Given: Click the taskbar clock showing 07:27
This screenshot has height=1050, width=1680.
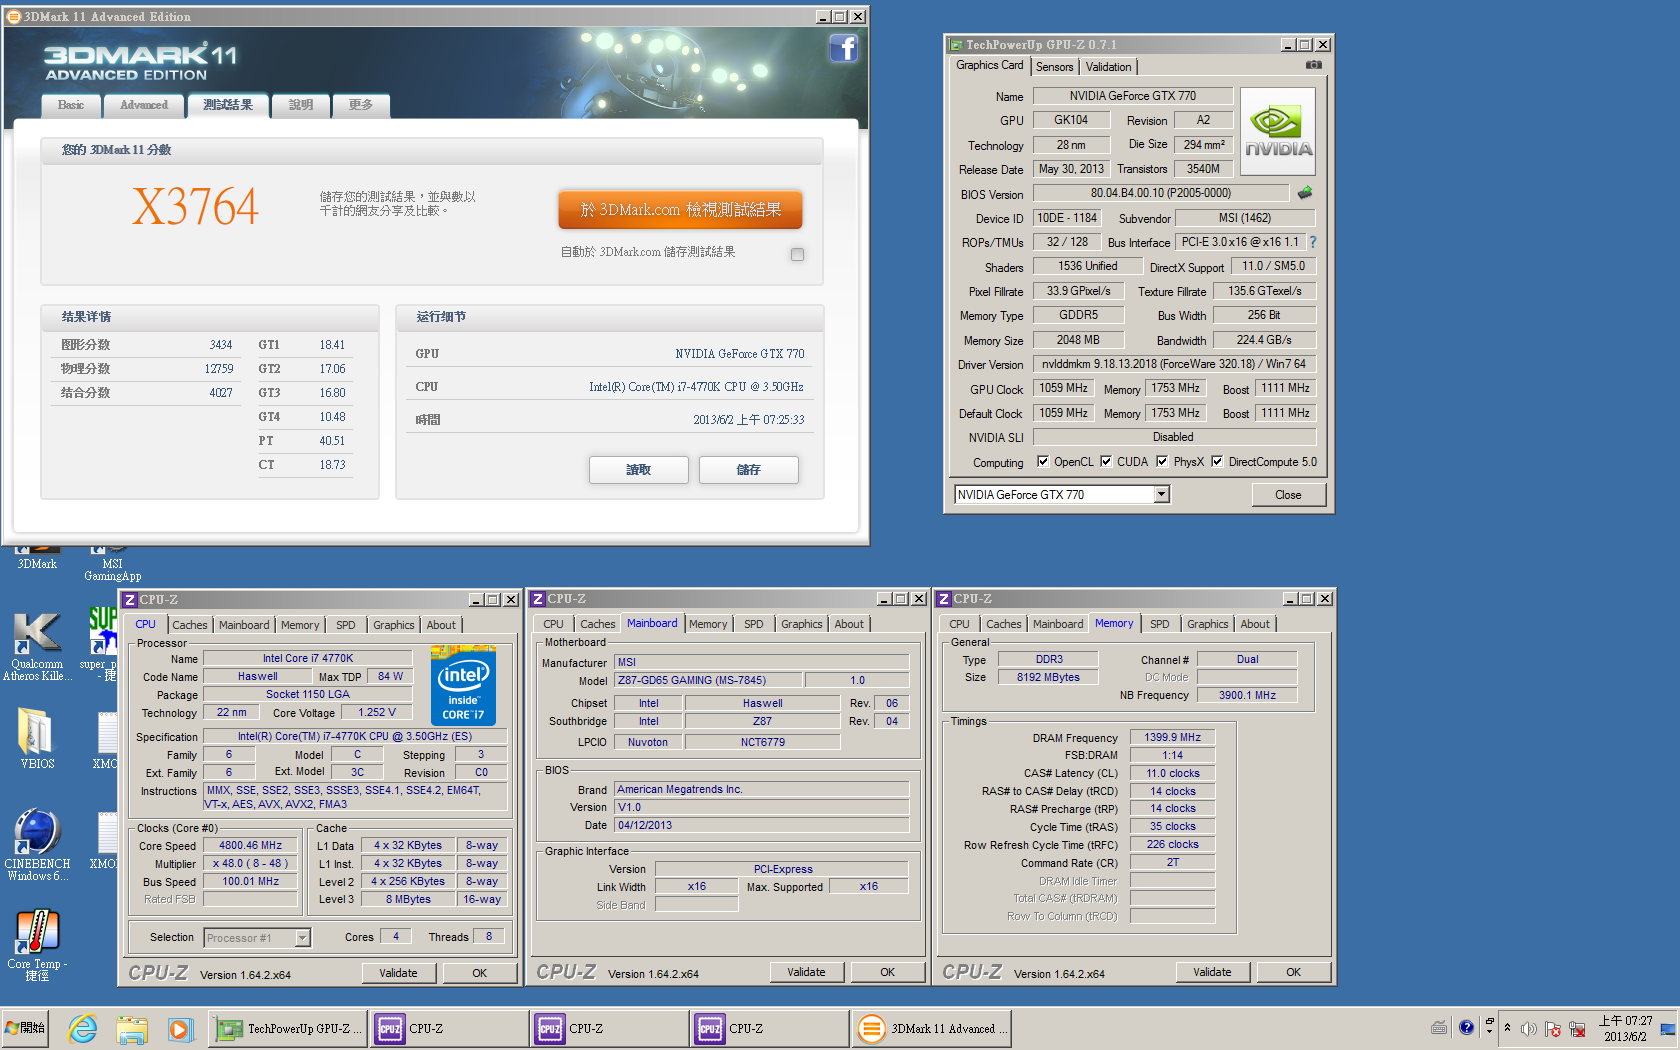Looking at the screenshot, I should (1625, 1028).
